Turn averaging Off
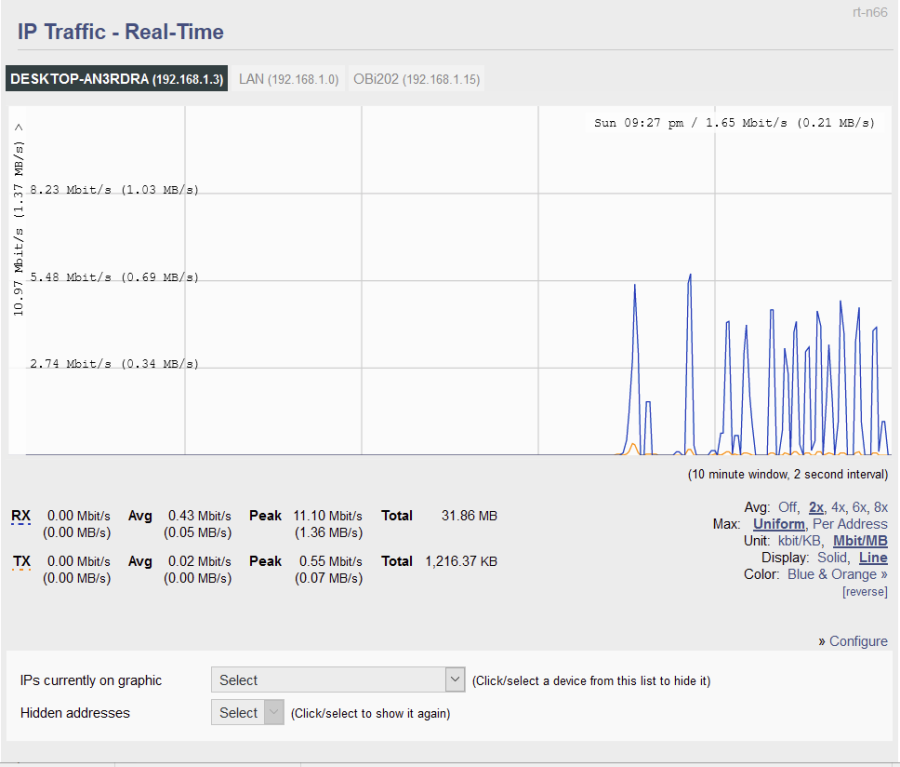 (788, 507)
